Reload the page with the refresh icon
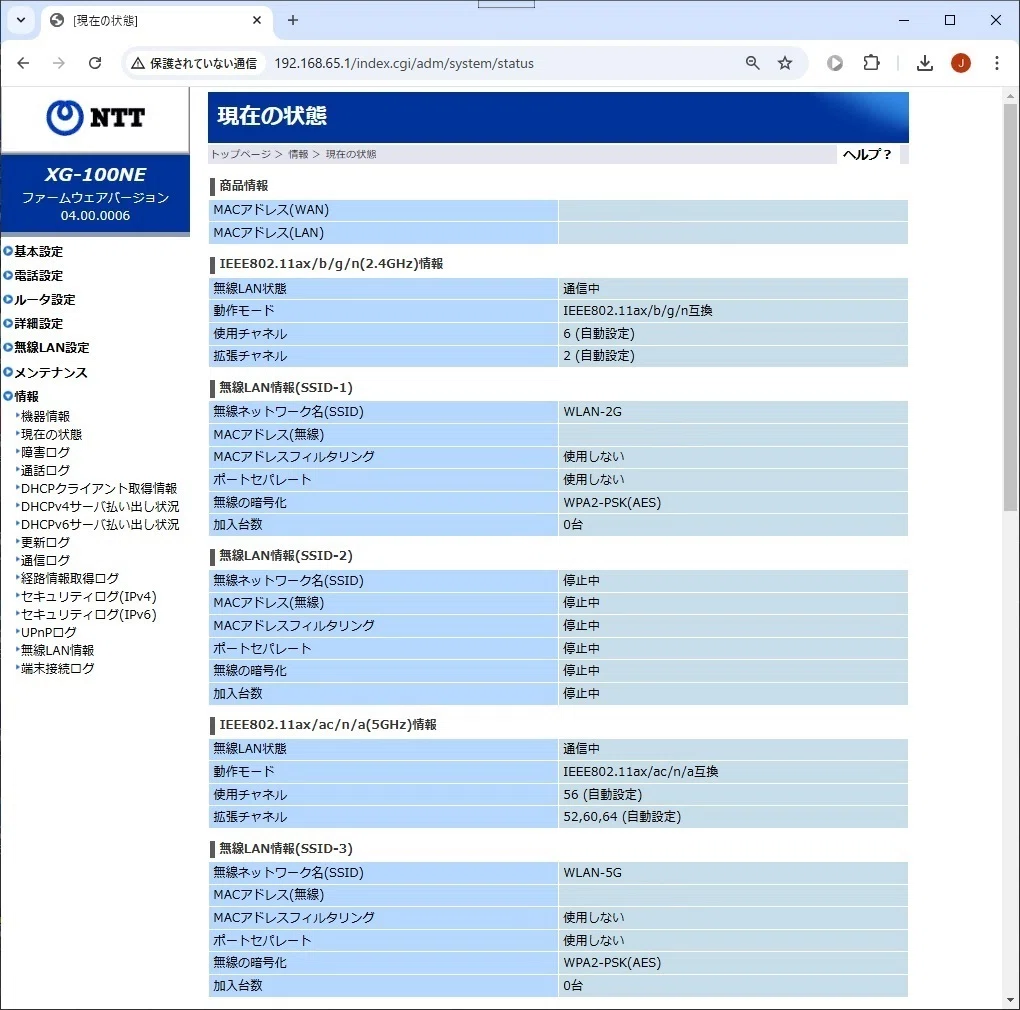The width and height of the screenshot is (1020, 1010). tap(95, 63)
